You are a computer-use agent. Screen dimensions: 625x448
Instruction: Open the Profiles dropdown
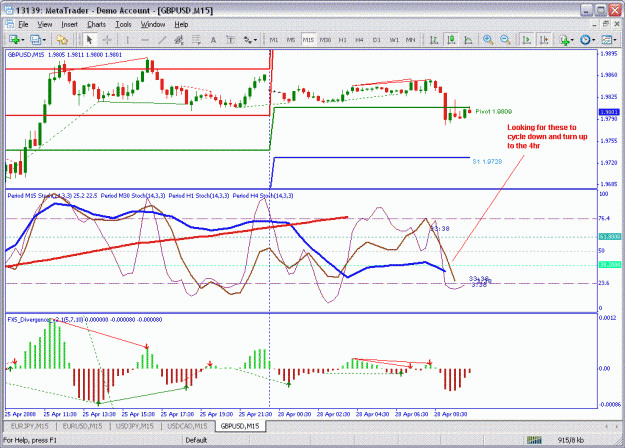pyautogui.click(x=38, y=39)
